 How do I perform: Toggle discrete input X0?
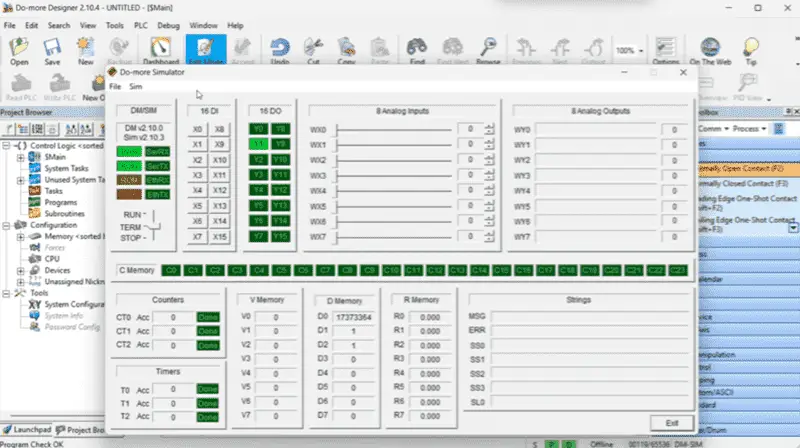[x=197, y=130]
